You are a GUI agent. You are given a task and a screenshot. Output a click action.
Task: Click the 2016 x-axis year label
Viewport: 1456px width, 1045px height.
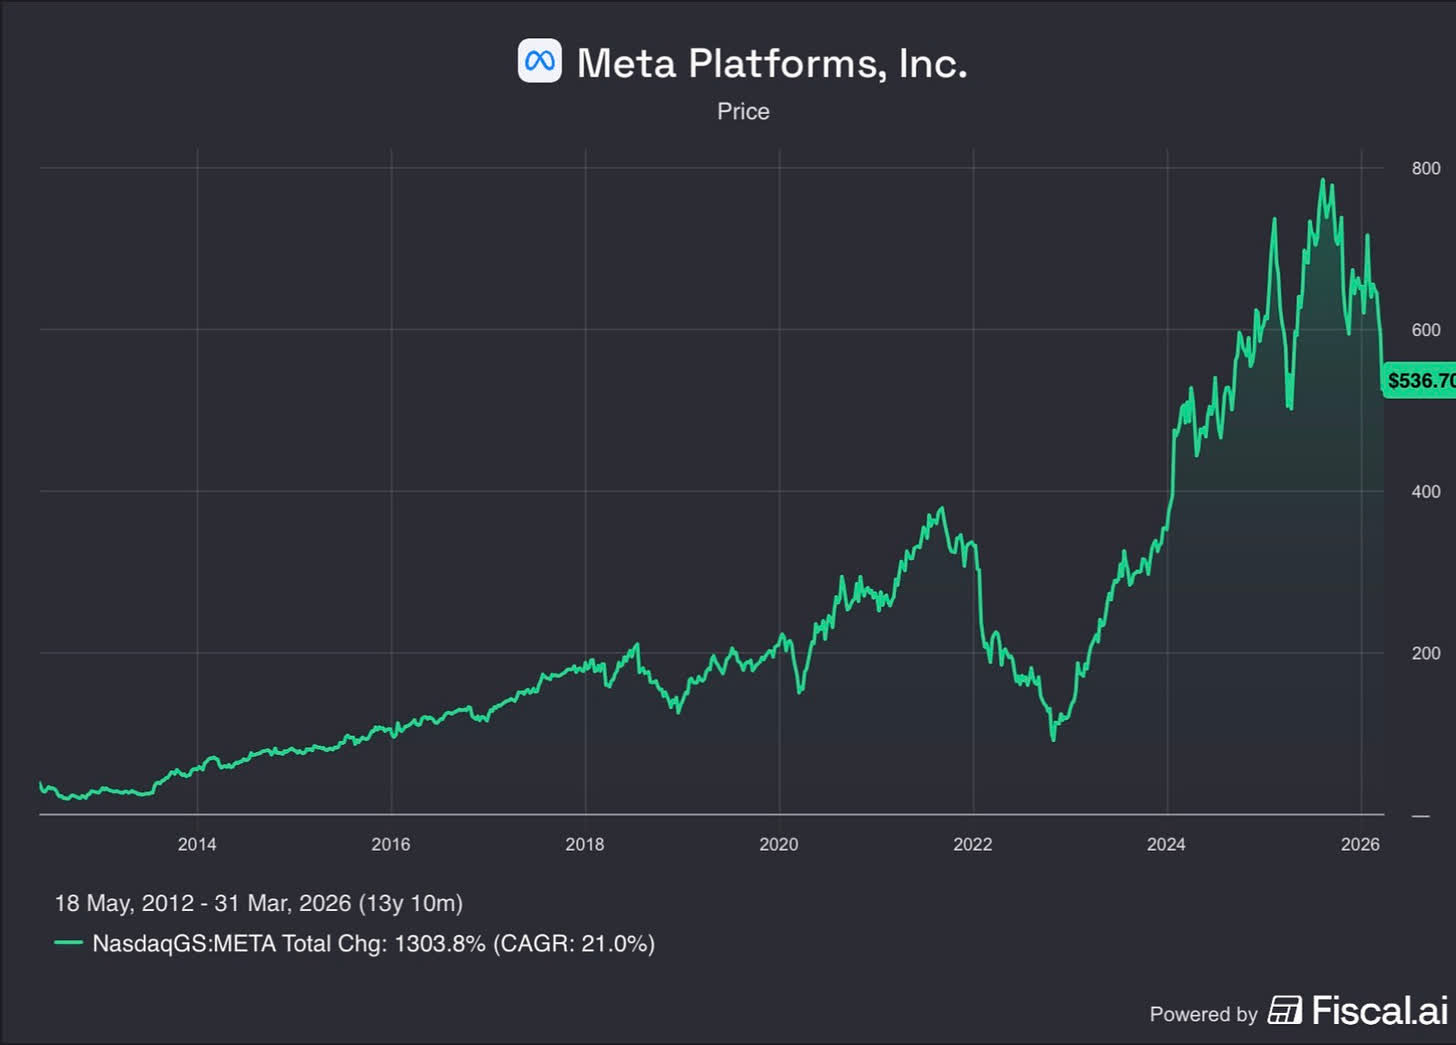(x=391, y=844)
